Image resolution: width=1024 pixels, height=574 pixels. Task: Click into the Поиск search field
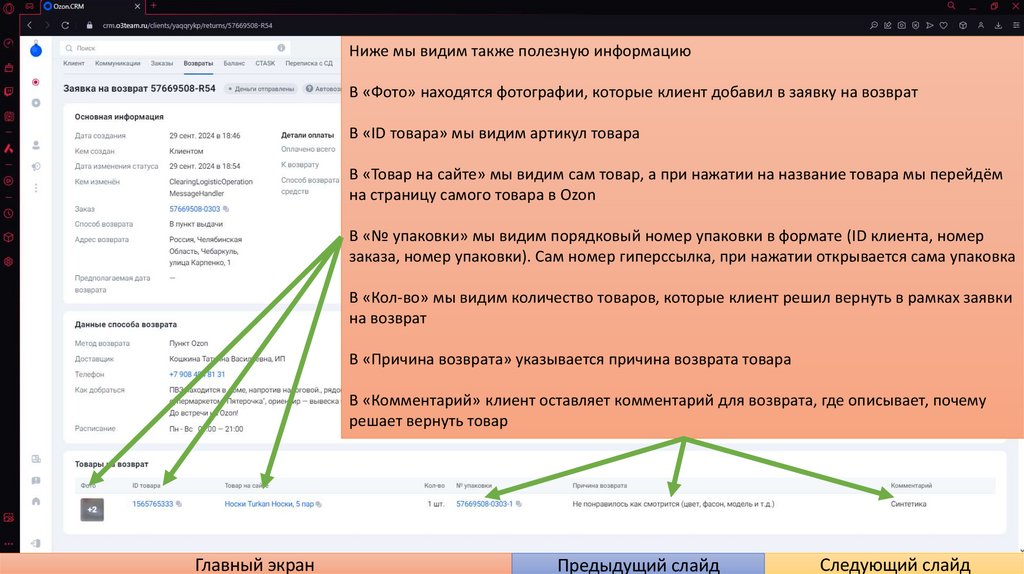pos(174,48)
